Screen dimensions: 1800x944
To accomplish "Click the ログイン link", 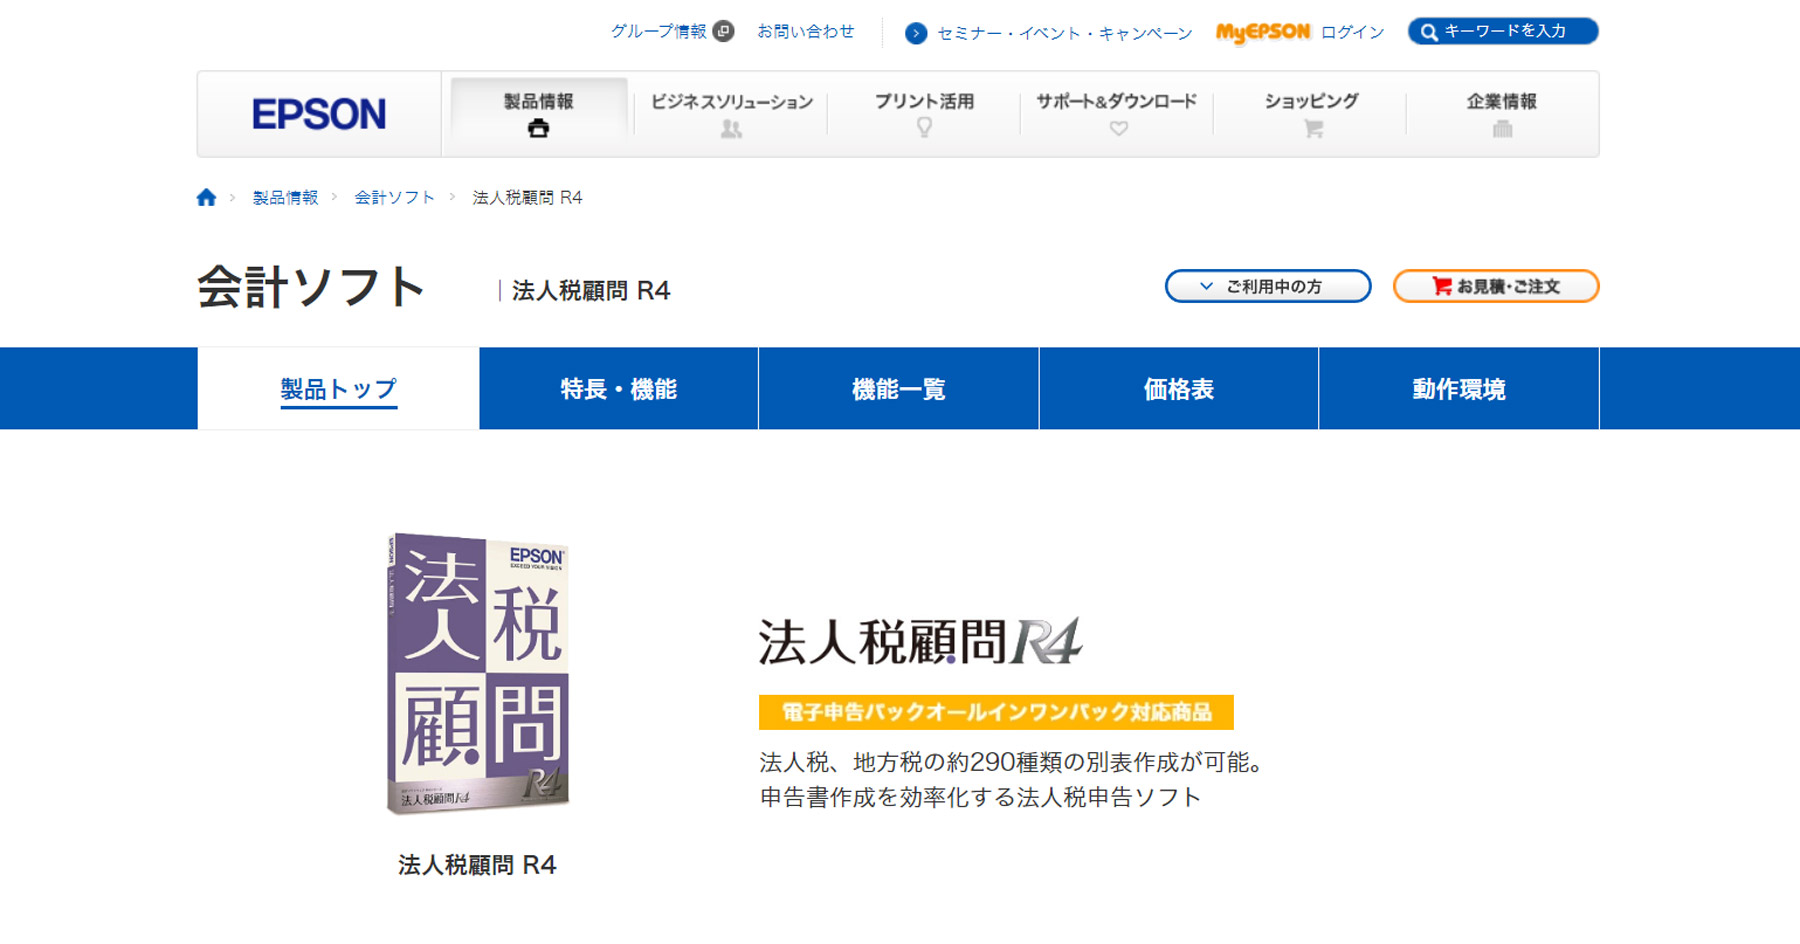I will [1352, 32].
